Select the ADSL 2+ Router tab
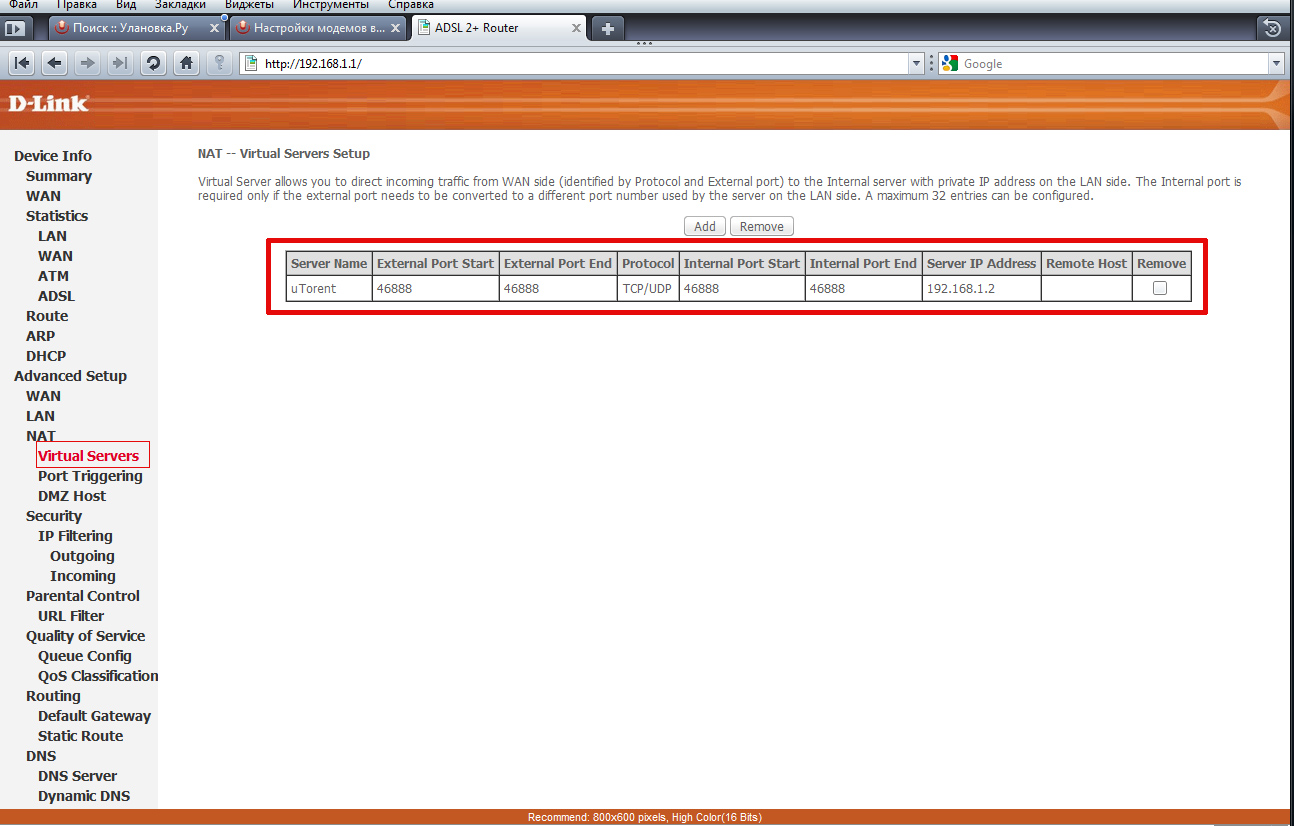The width and height of the screenshot is (1294, 826). [x=500, y=28]
